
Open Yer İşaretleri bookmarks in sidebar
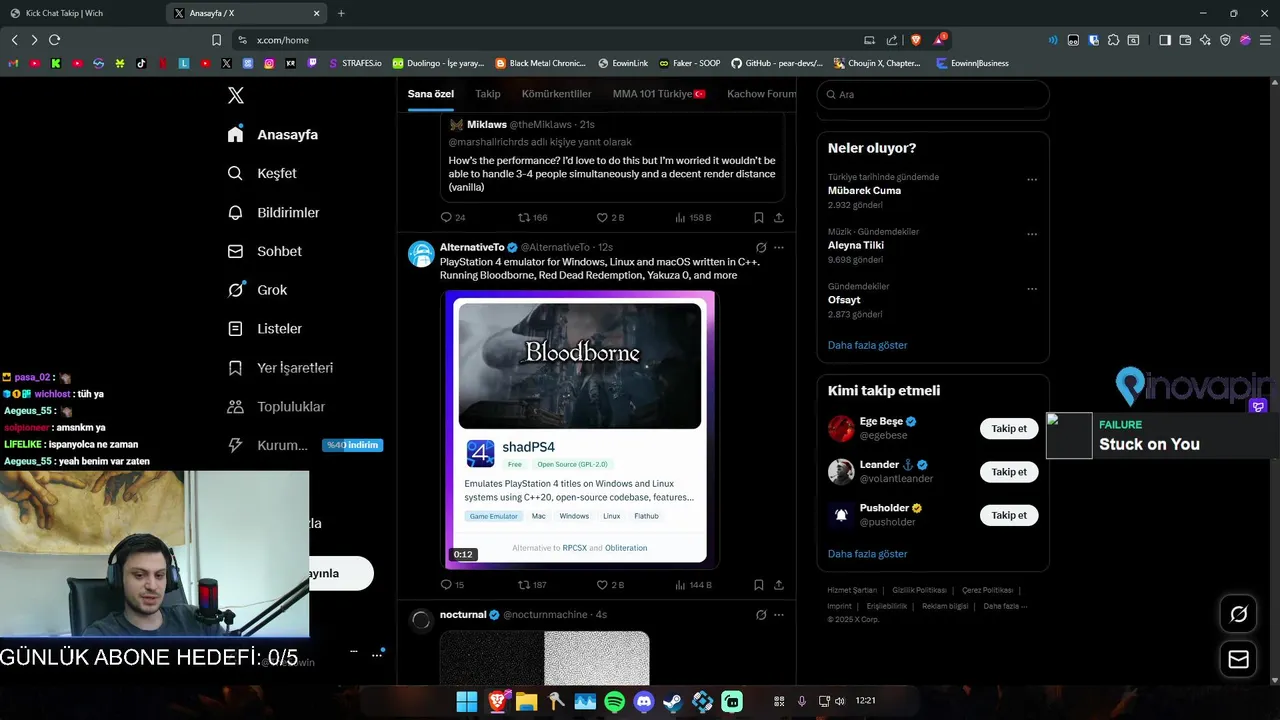(280, 367)
